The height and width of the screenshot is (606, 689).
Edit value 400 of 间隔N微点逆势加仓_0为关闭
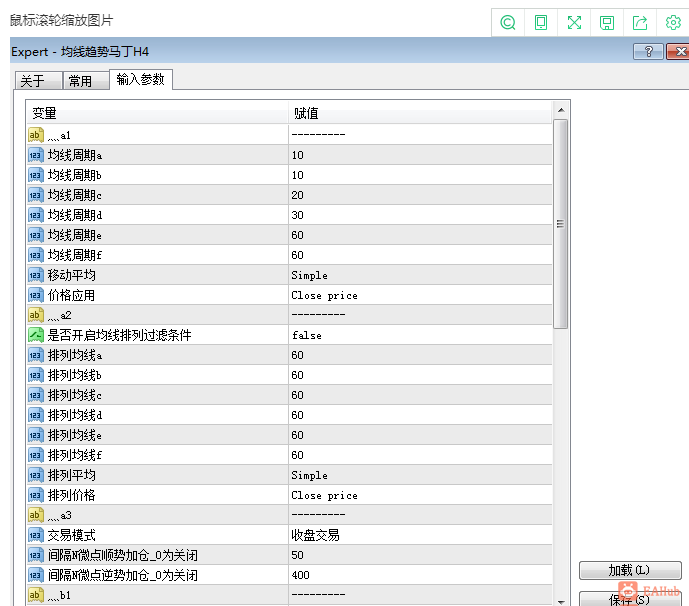pyautogui.click(x=420, y=575)
